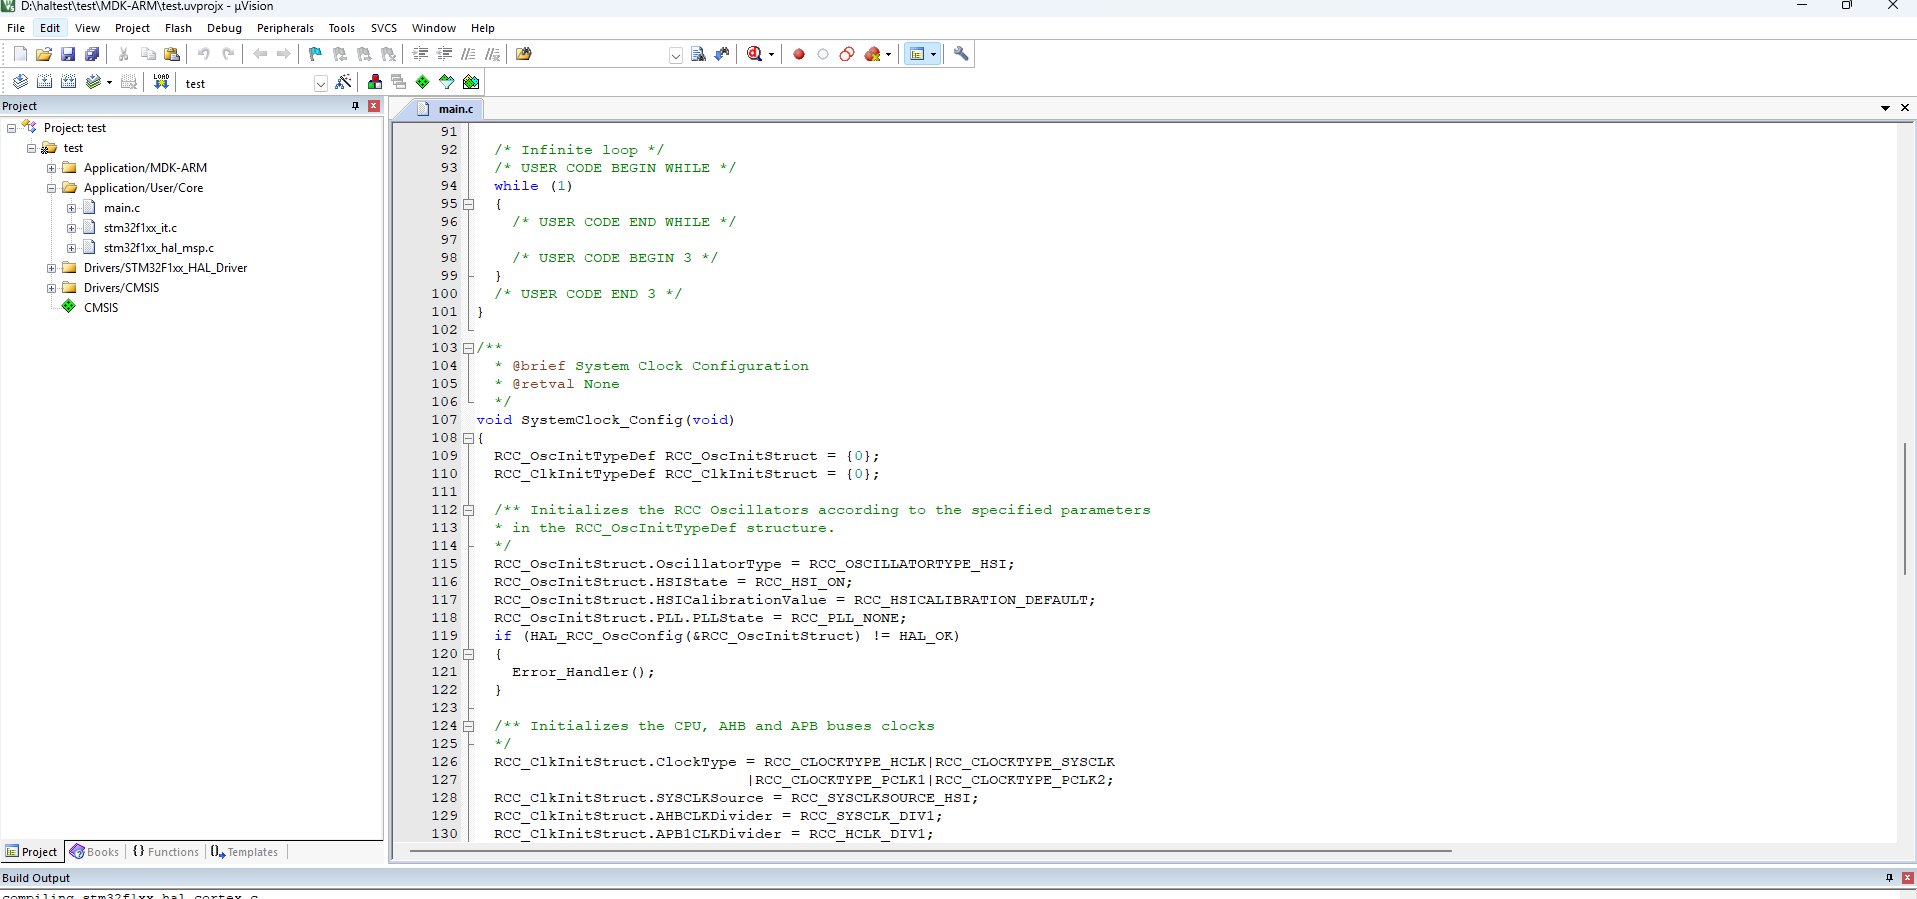Rebuild all target files

(x=68, y=82)
